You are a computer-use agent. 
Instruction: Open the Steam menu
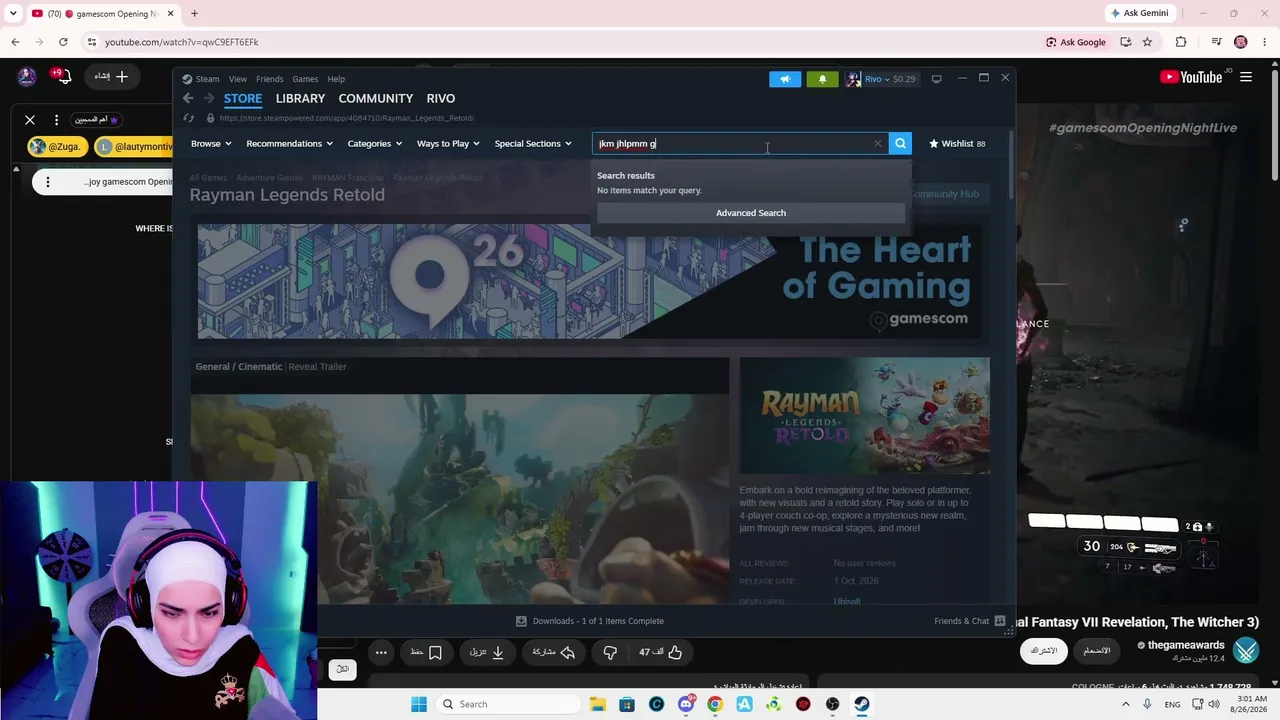tap(201, 79)
